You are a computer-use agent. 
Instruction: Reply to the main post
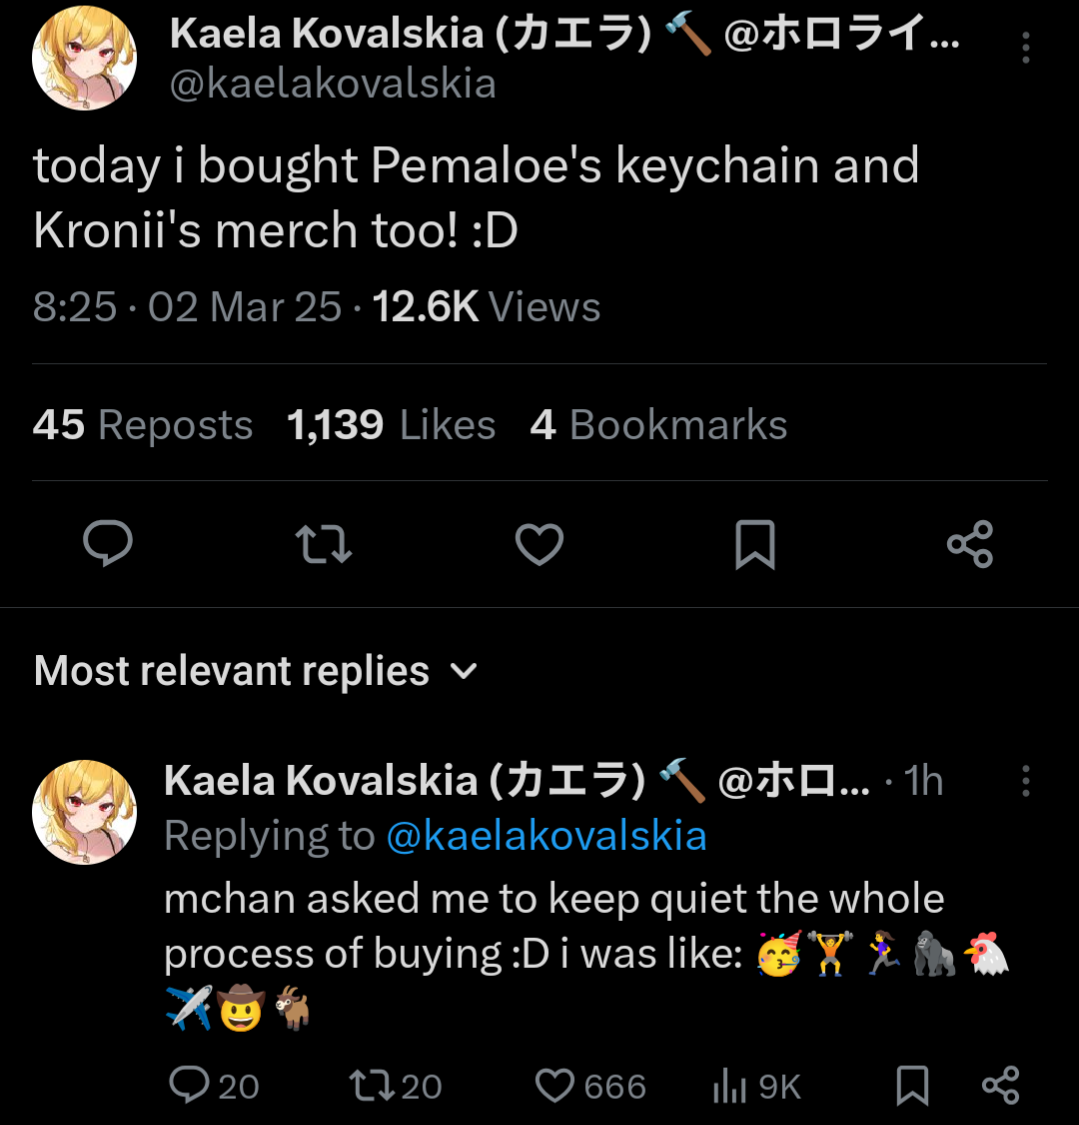(108, 544)
